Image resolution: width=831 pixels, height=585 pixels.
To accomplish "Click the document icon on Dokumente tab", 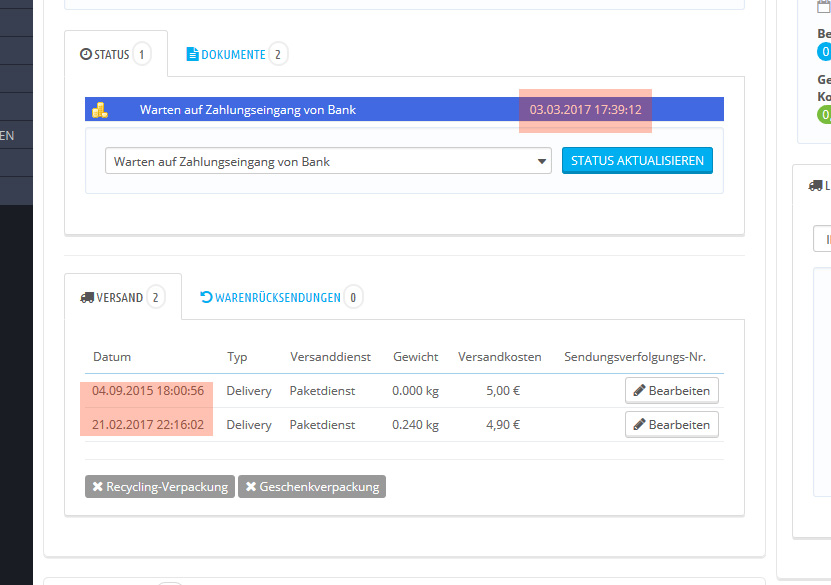I will (x=192, y=54).
